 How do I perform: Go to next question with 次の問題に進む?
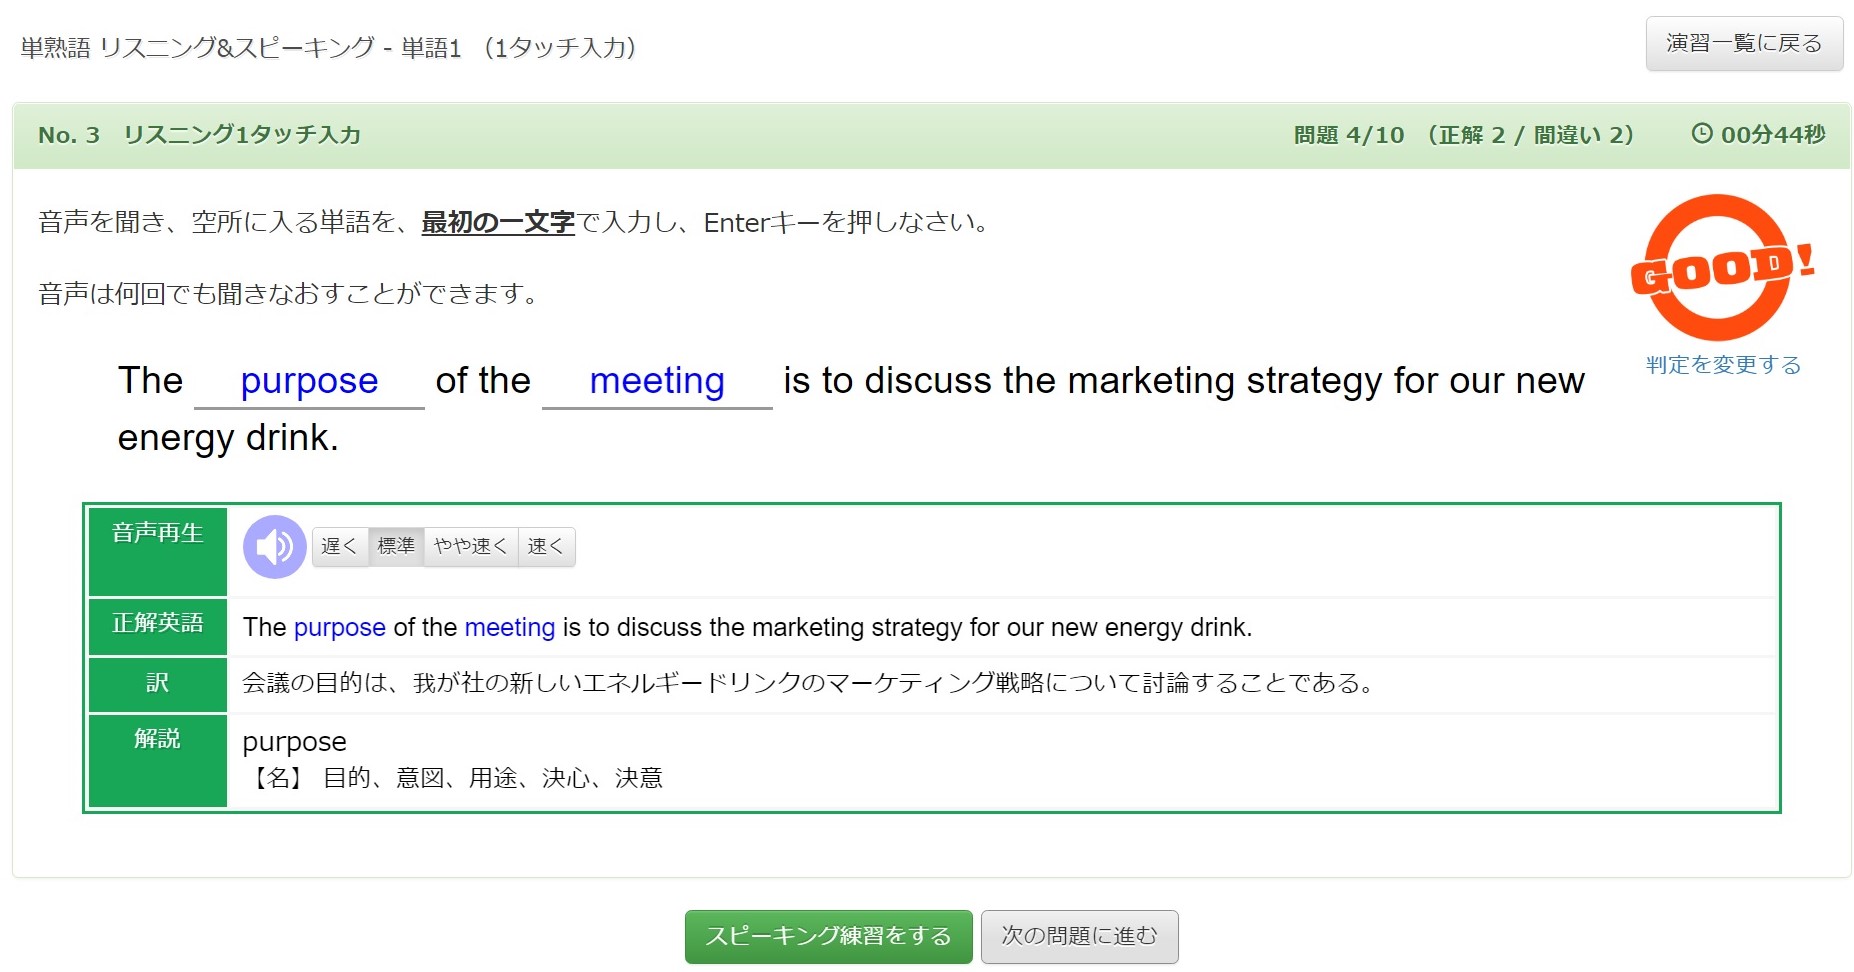(1079, 937)
